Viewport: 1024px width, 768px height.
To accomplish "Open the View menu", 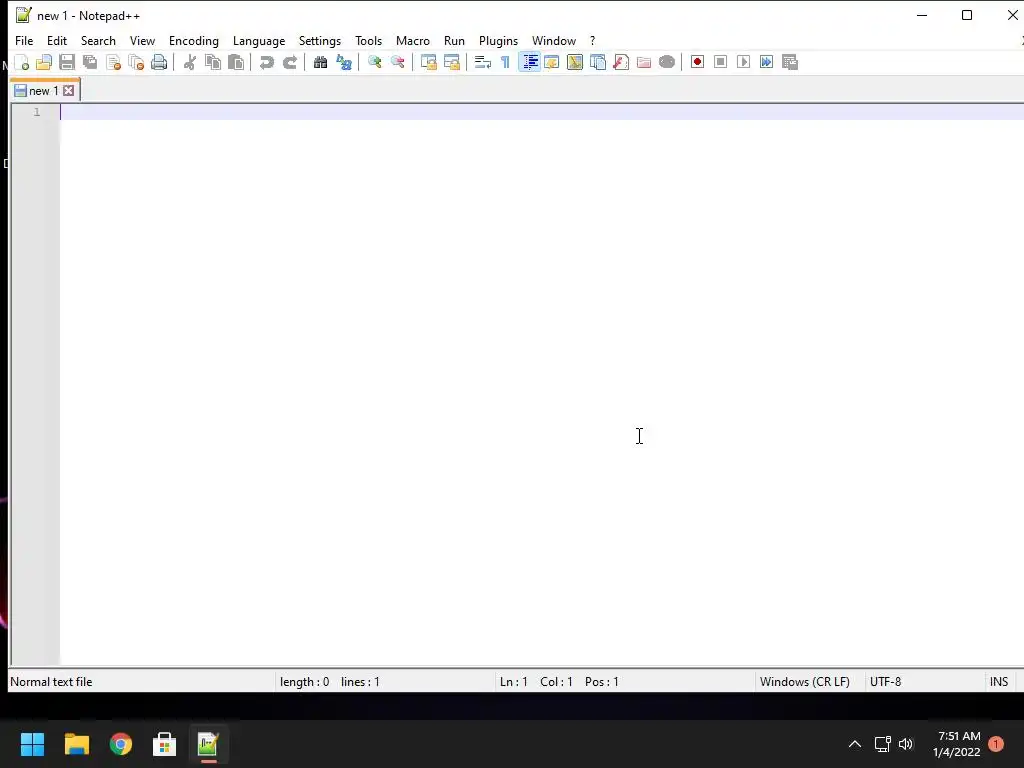I will [x=142, y=40].
